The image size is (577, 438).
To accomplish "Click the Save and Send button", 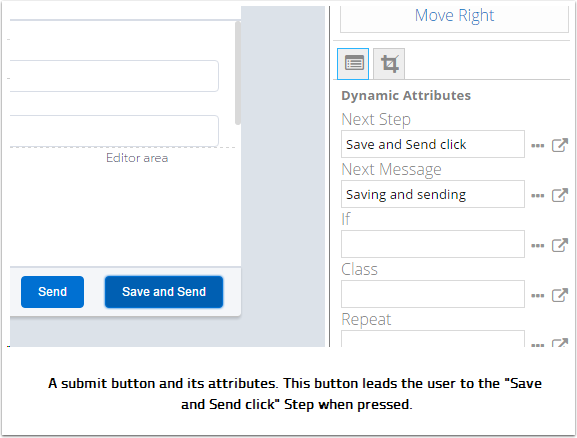I will click(164, 292).
